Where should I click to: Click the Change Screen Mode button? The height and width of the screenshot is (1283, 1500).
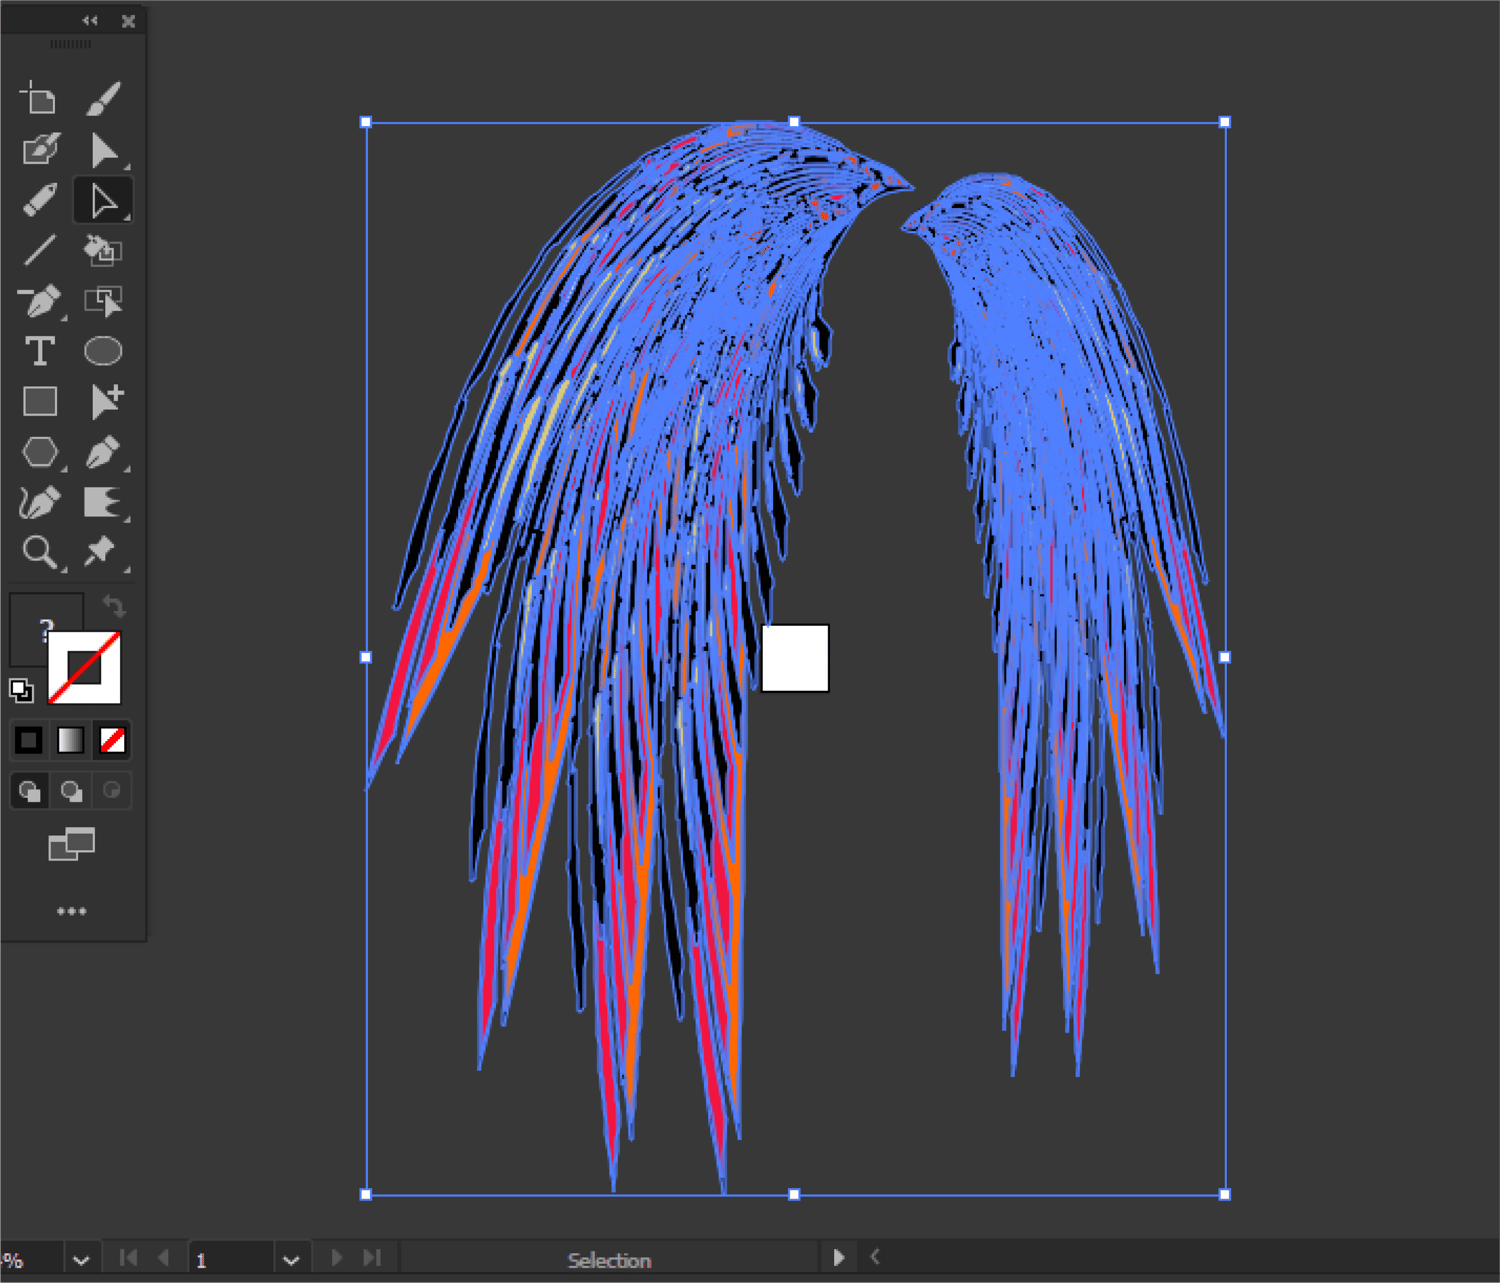pos(71,845)
